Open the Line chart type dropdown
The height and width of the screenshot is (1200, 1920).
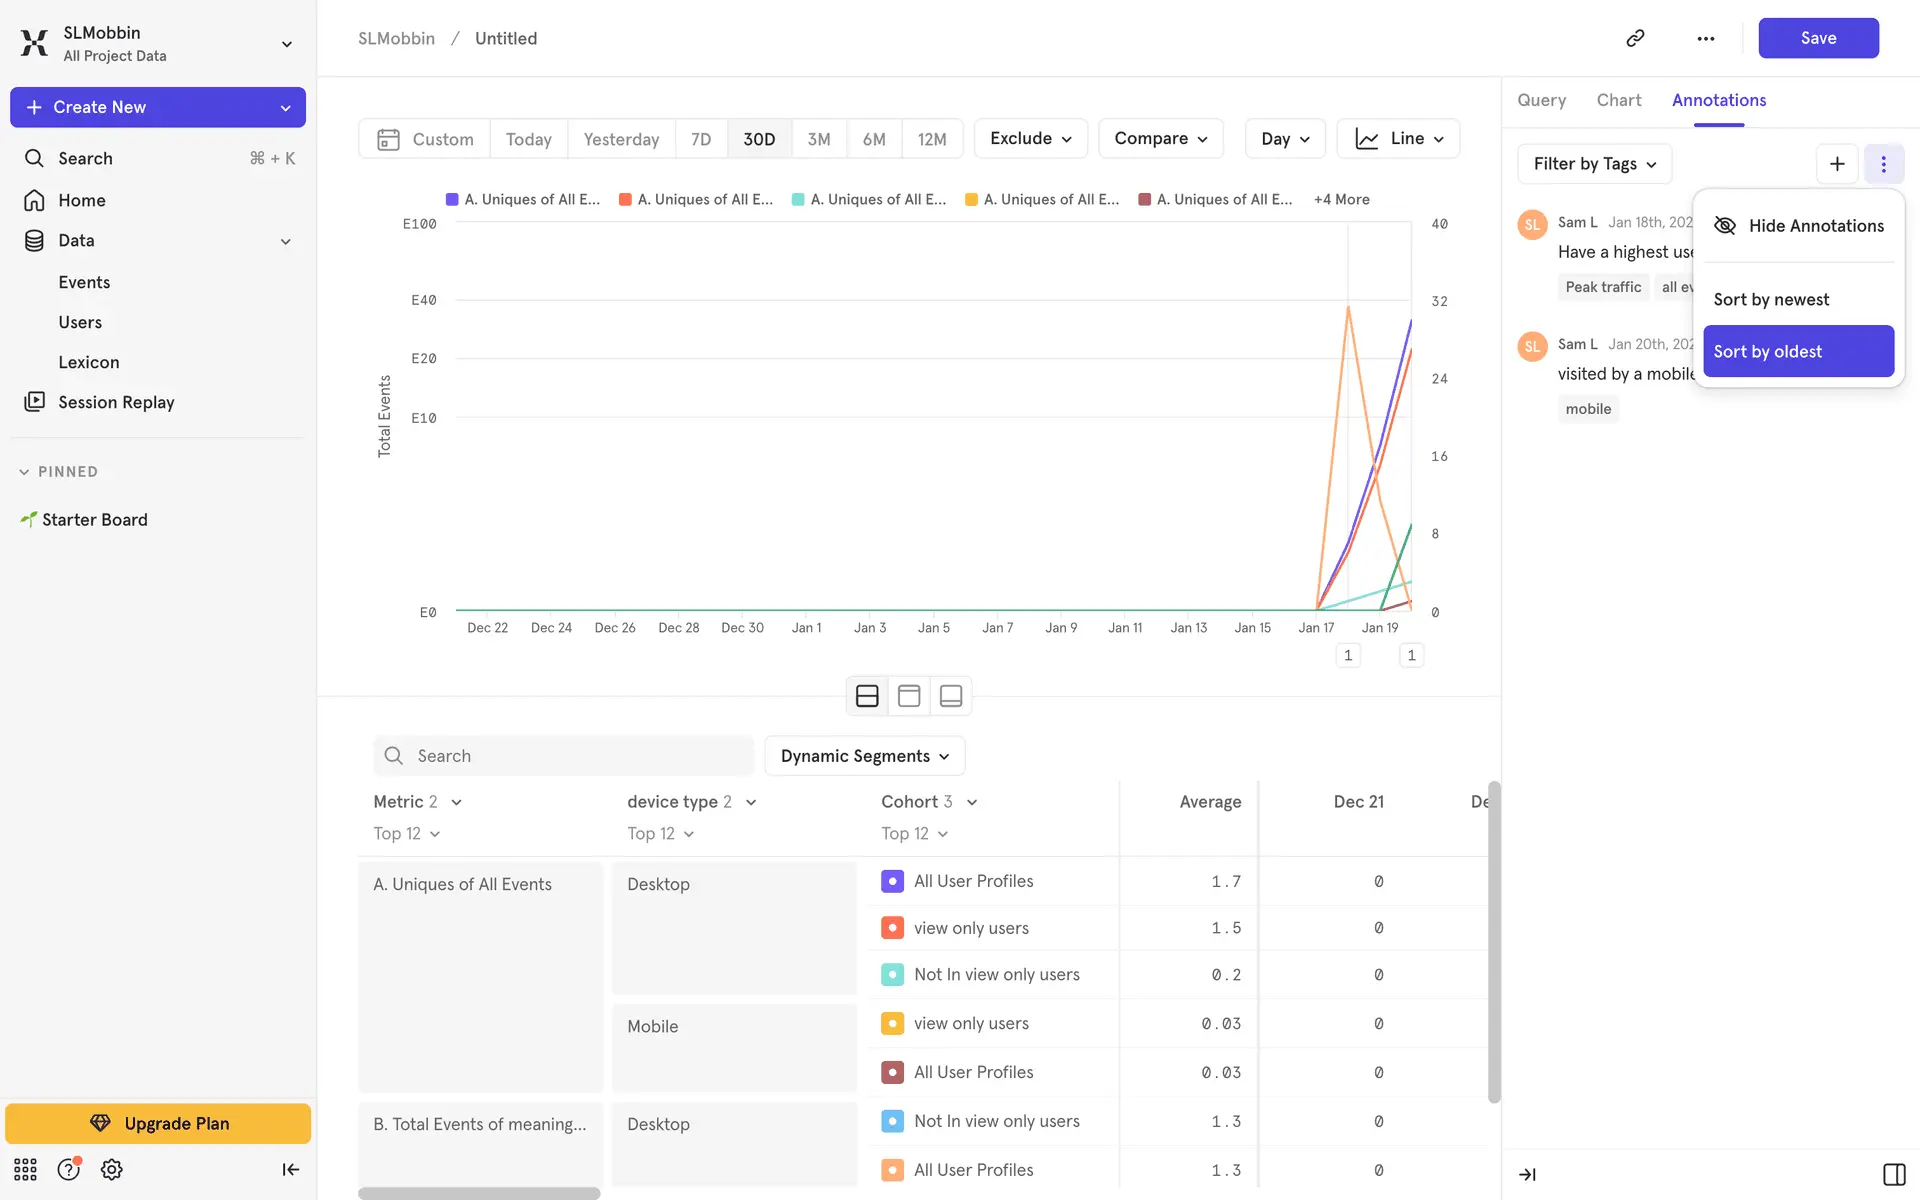[1398, 139]
